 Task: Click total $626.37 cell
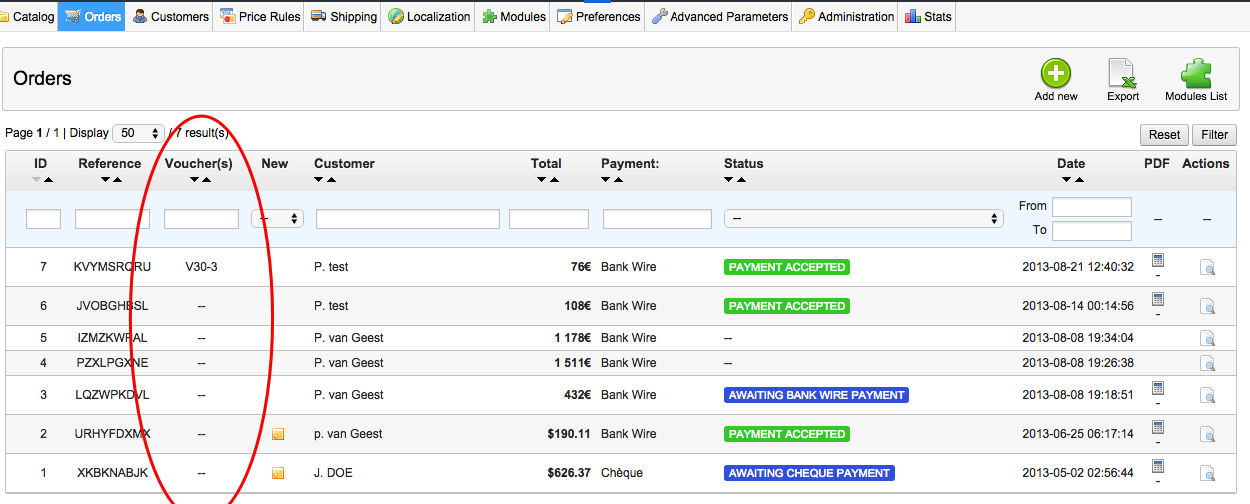coord(569,473)
